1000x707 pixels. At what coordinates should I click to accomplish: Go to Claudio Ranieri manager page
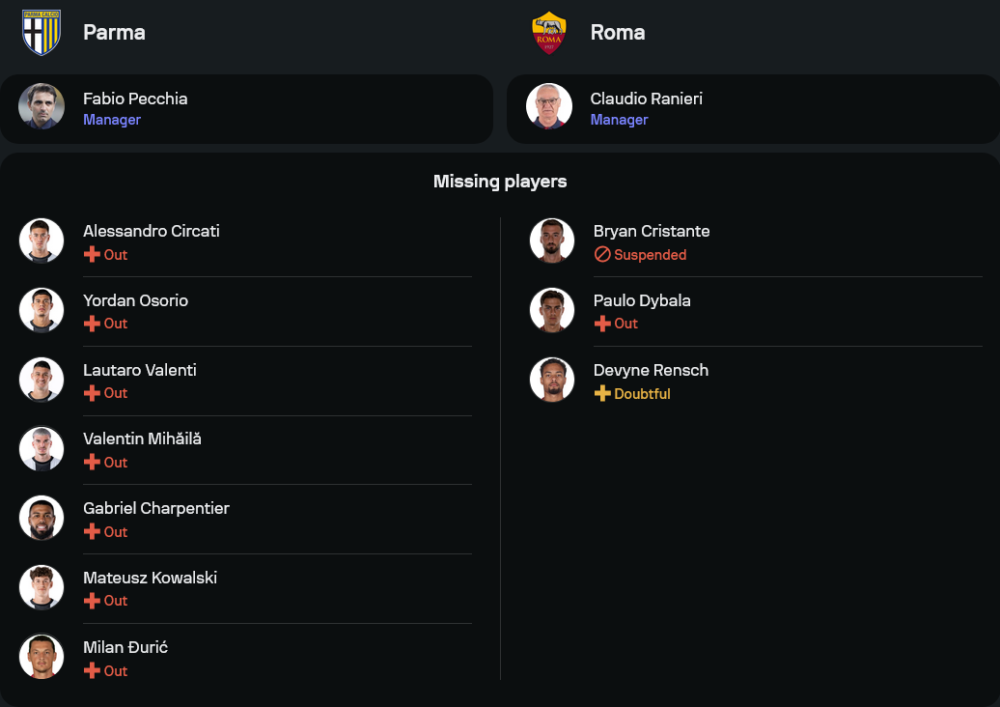click(x=646, y=99)
